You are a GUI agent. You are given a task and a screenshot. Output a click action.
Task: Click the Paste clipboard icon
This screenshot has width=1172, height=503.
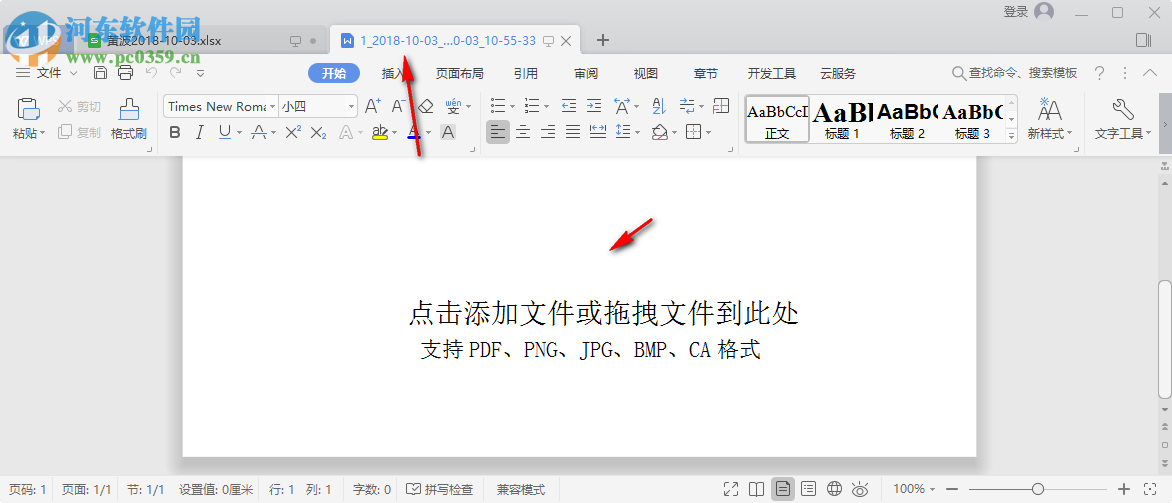[28, 109]
